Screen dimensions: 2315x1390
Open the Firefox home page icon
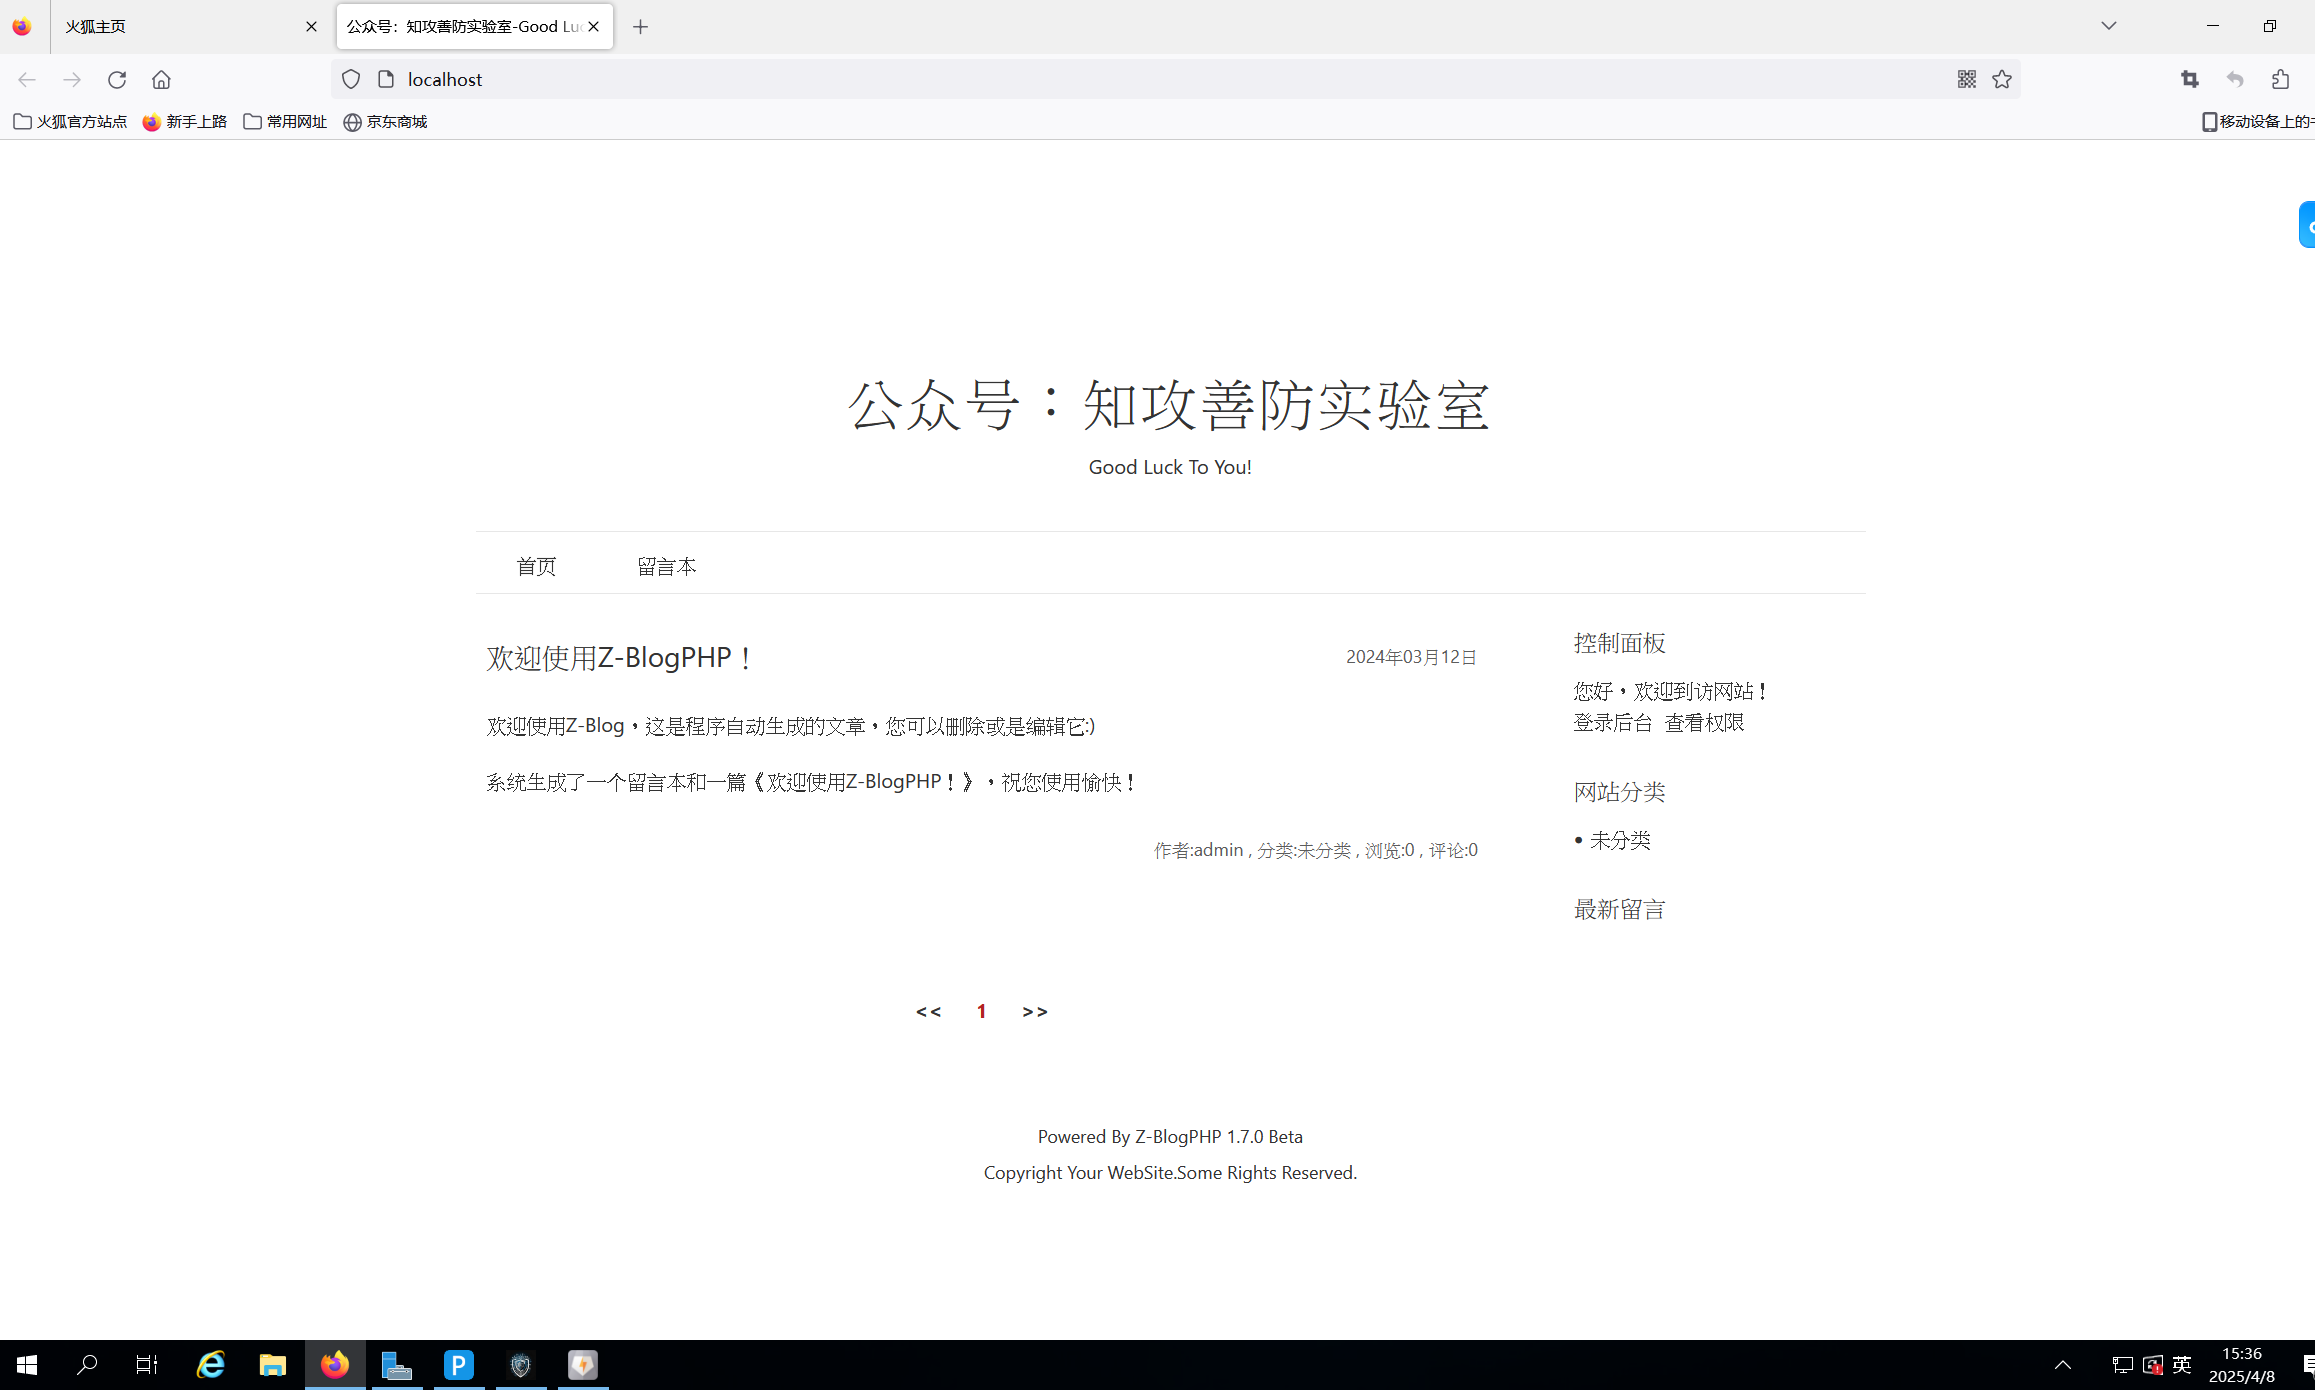coord(161,79)
